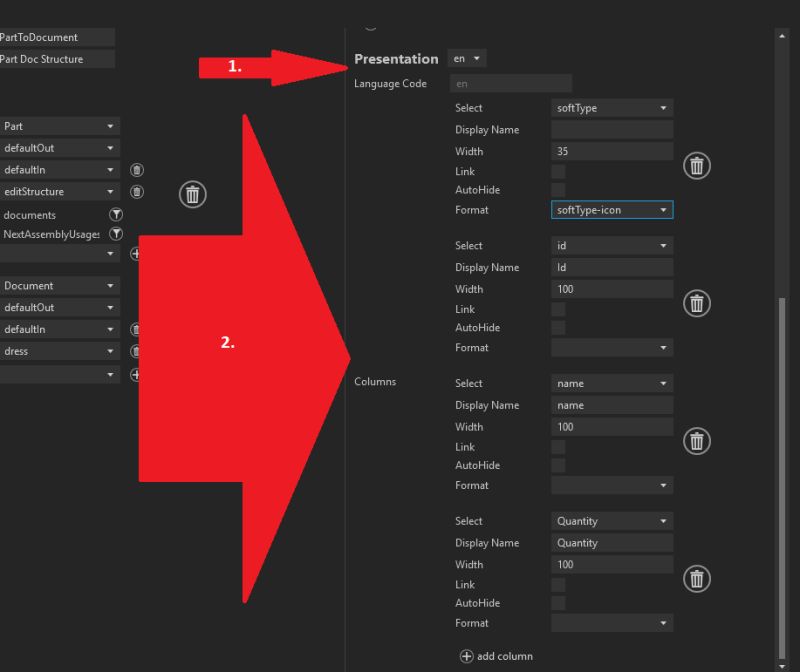Click the small trash icon beside defaultIn

(136, 170)
